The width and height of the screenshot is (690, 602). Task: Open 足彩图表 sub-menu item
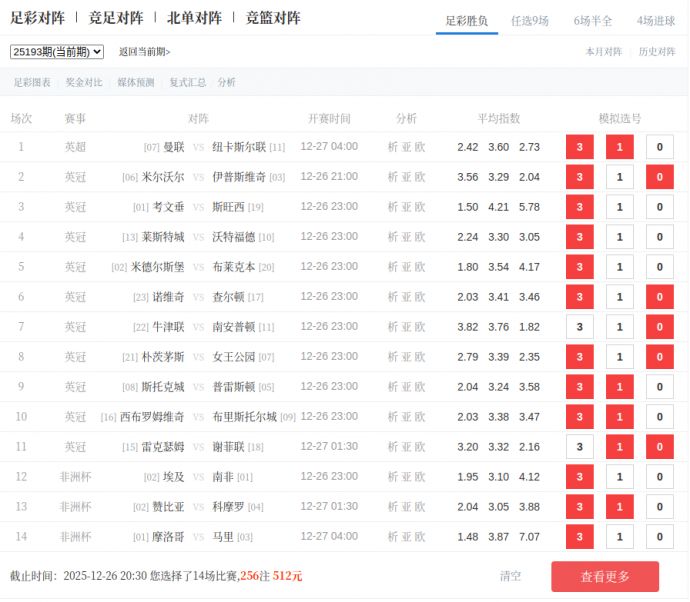coord(32,83)
